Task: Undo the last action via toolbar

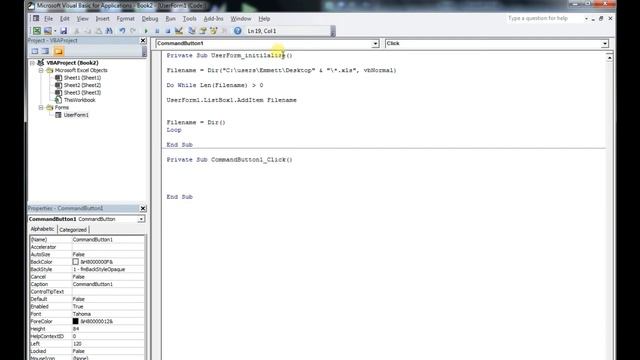Action: (122, 31)
